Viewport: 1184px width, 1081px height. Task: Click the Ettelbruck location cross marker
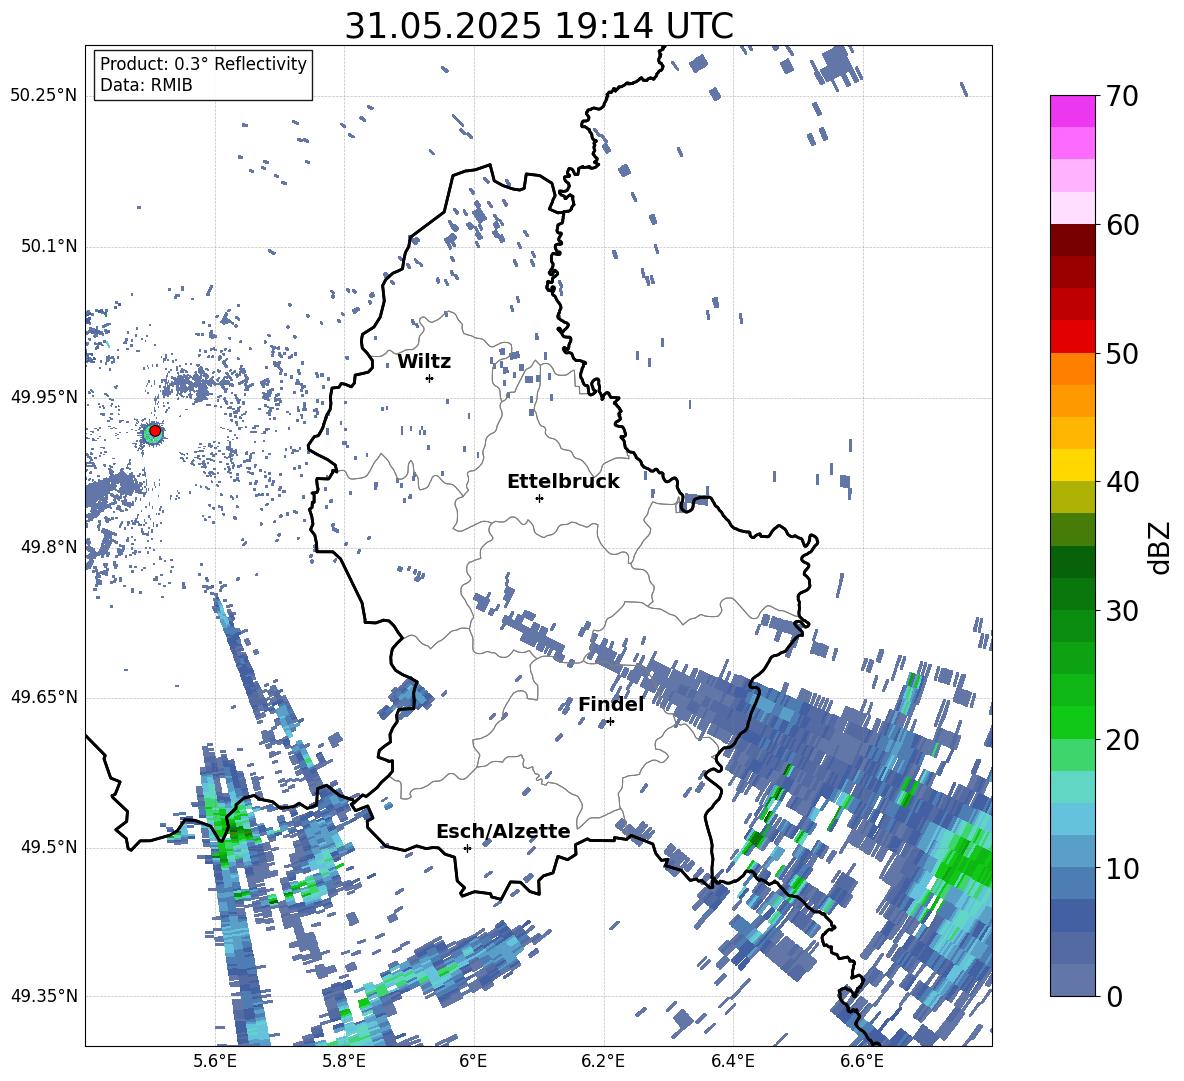pyautogui.click(x=539, y=498)
